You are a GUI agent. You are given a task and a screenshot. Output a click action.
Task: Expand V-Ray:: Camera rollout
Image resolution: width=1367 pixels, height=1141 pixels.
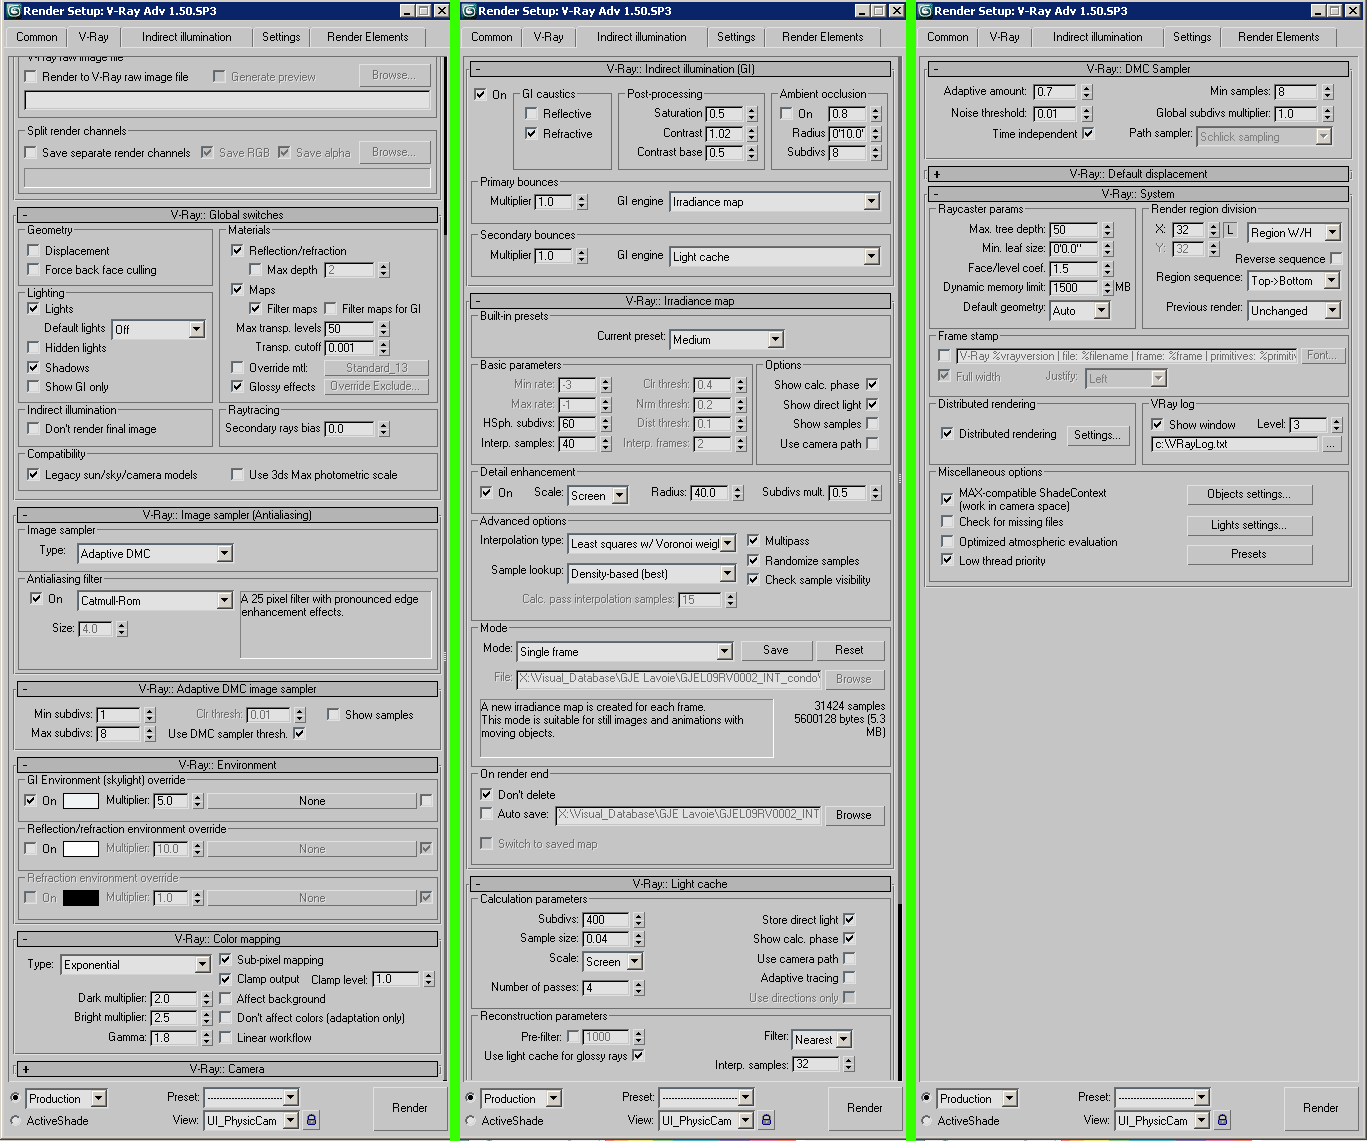click(x=227, y=1069)
